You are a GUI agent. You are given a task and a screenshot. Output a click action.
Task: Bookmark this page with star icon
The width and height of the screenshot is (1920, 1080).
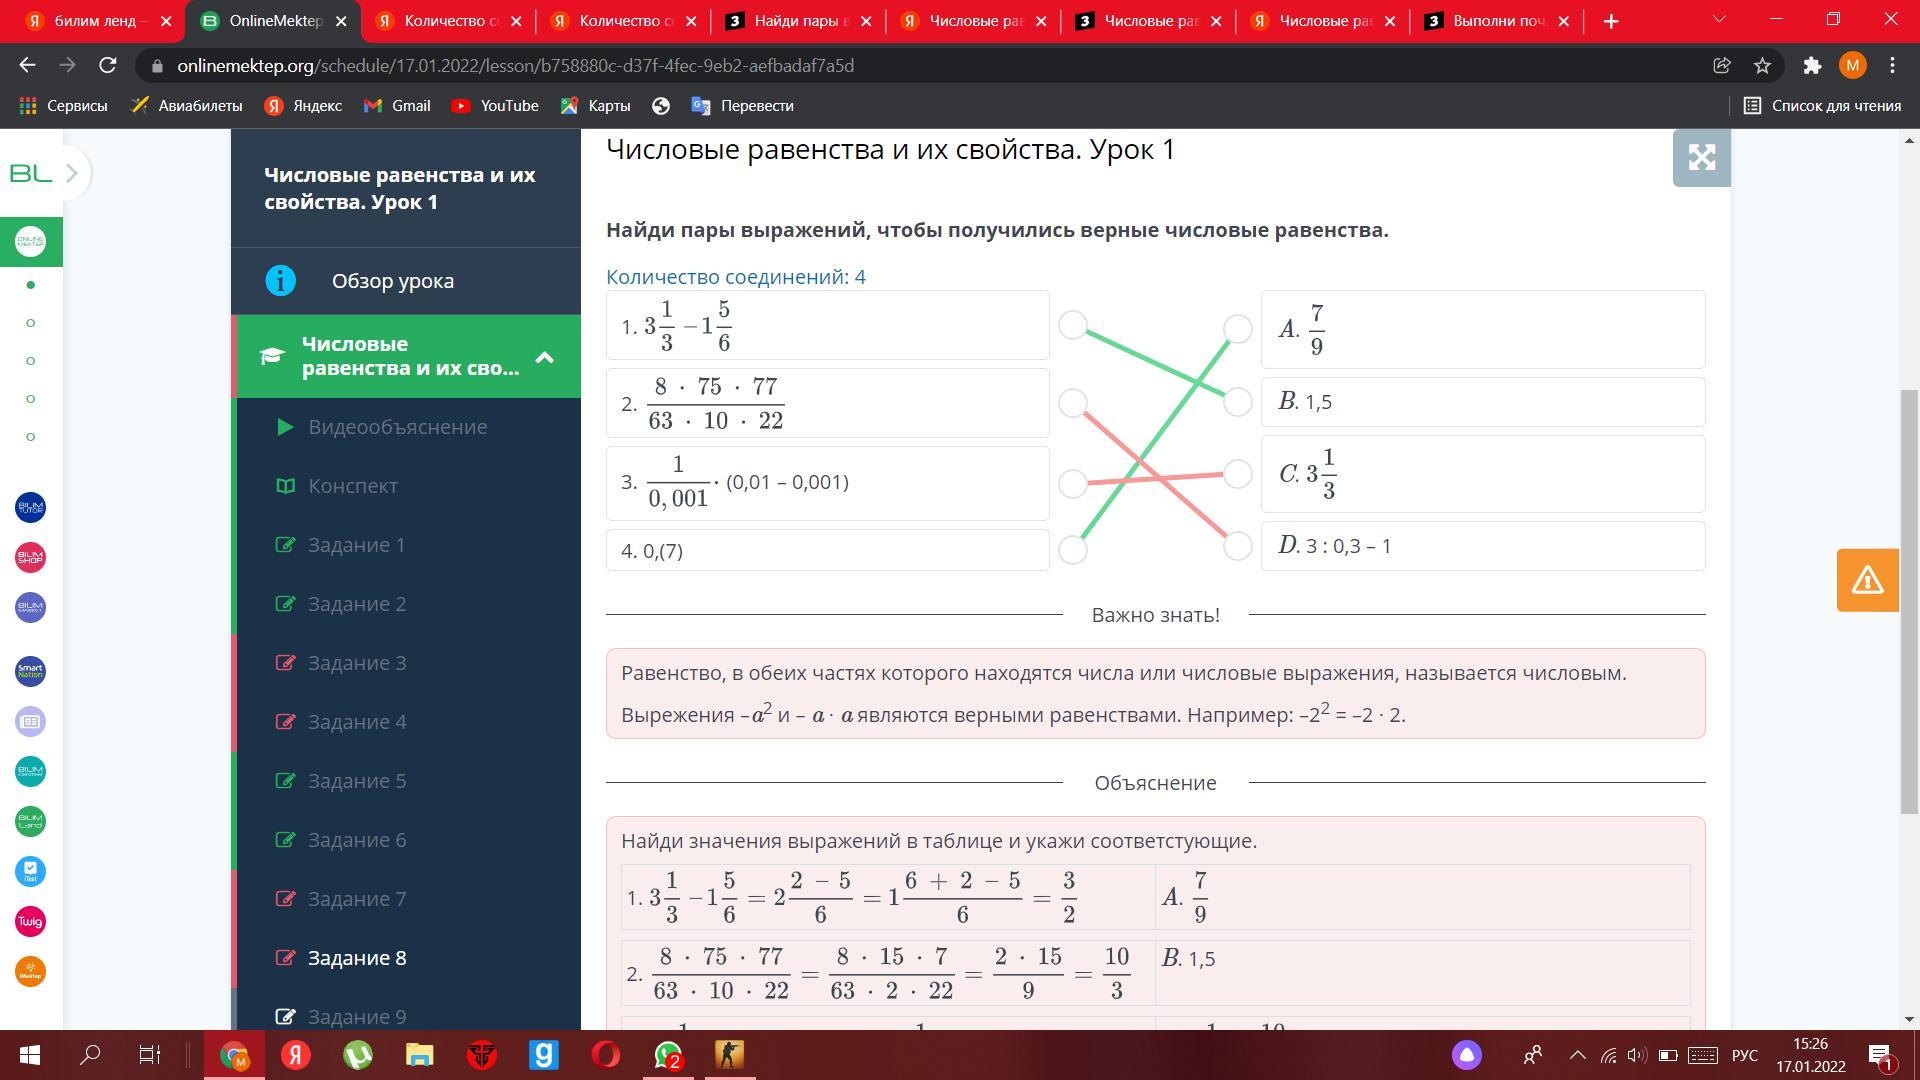point(1762,65)
